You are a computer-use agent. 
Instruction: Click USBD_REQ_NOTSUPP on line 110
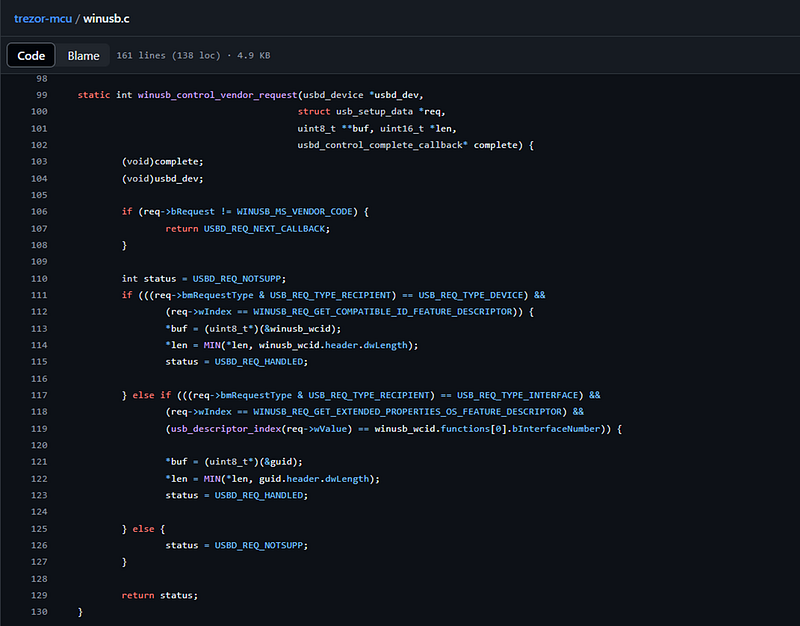coord(237,279)
